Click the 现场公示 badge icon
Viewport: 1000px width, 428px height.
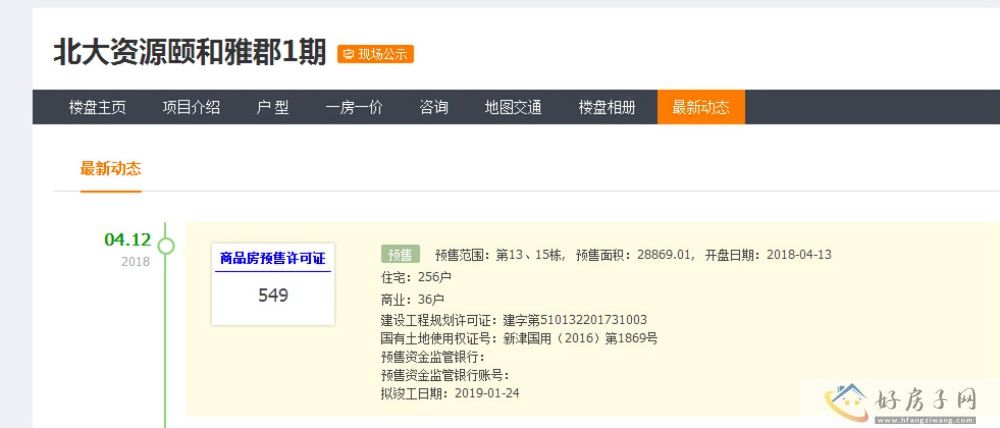pos(348,54)
